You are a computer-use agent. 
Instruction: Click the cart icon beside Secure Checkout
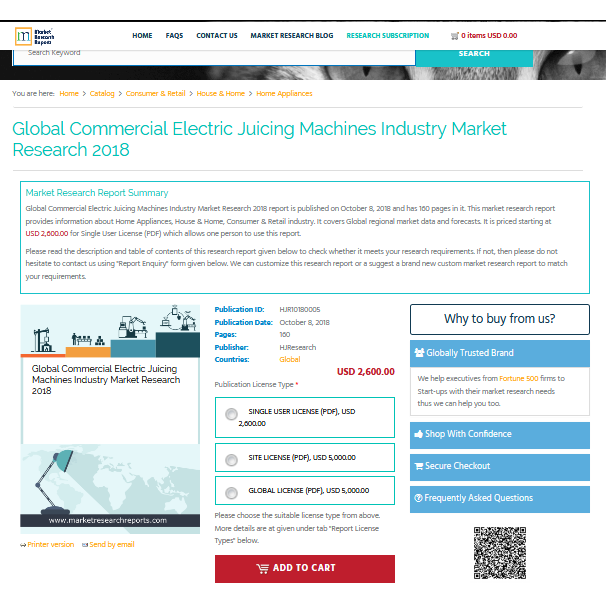tap(419, 466)
